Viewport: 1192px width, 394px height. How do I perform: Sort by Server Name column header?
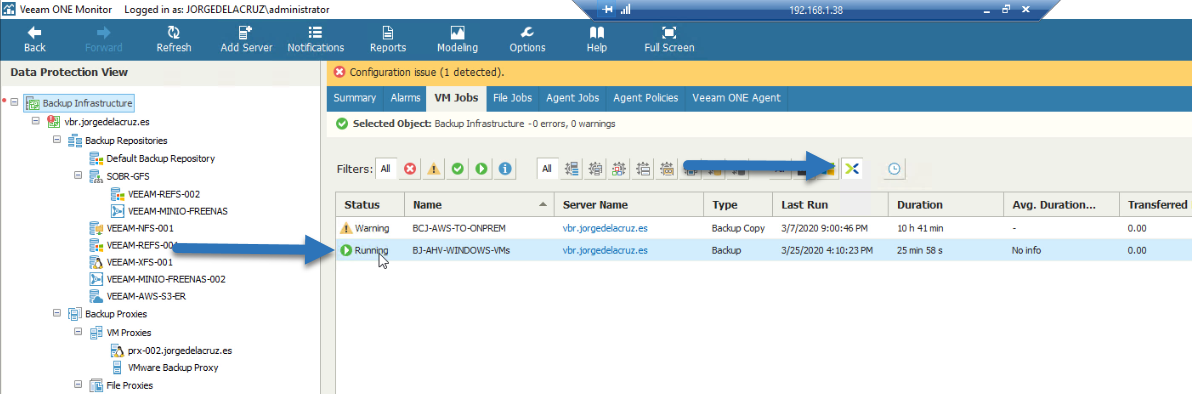tap(628, 205)
